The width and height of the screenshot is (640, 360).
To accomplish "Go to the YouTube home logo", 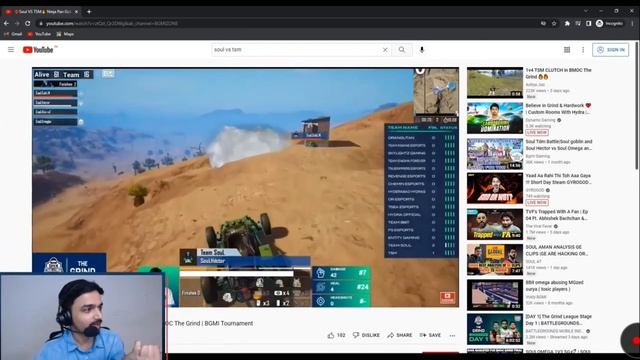I will pyautogui.click(x=38, y=50).
